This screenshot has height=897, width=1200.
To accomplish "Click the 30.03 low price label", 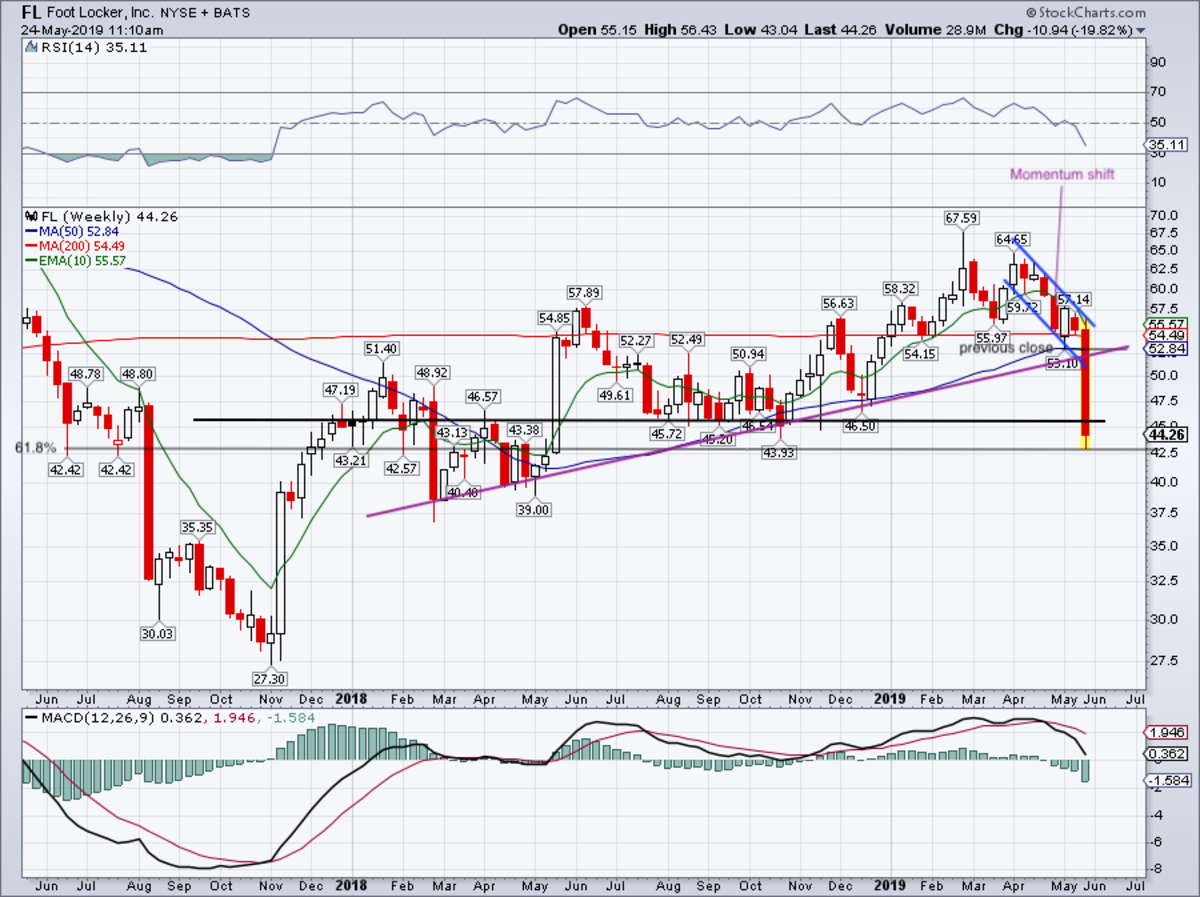I will coord(158,633).
